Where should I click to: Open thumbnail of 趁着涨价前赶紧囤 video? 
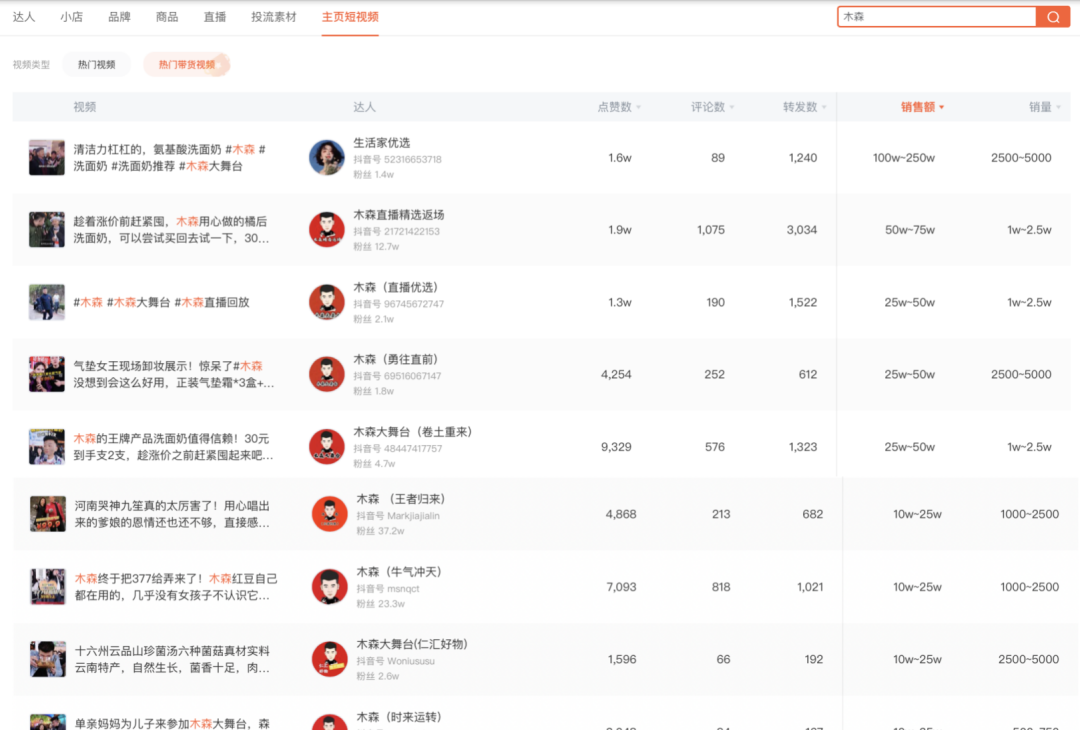point(47,229)
